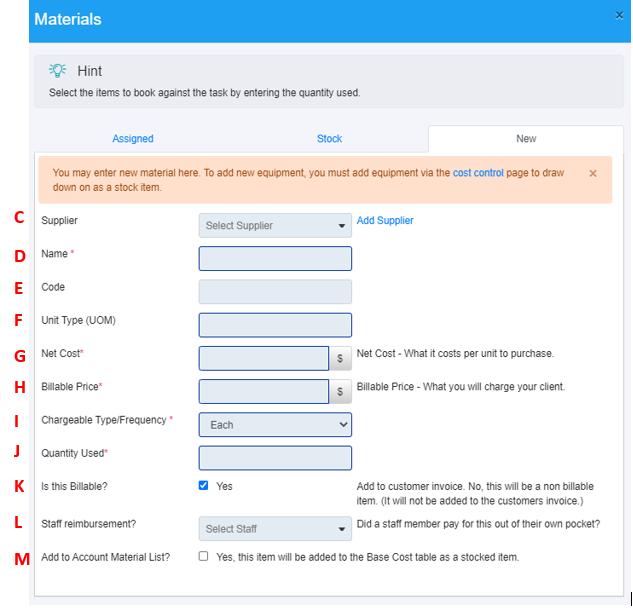Dismiss the orange notice with X icon
This screenshot has width=633, height=609.
point(593,173)
